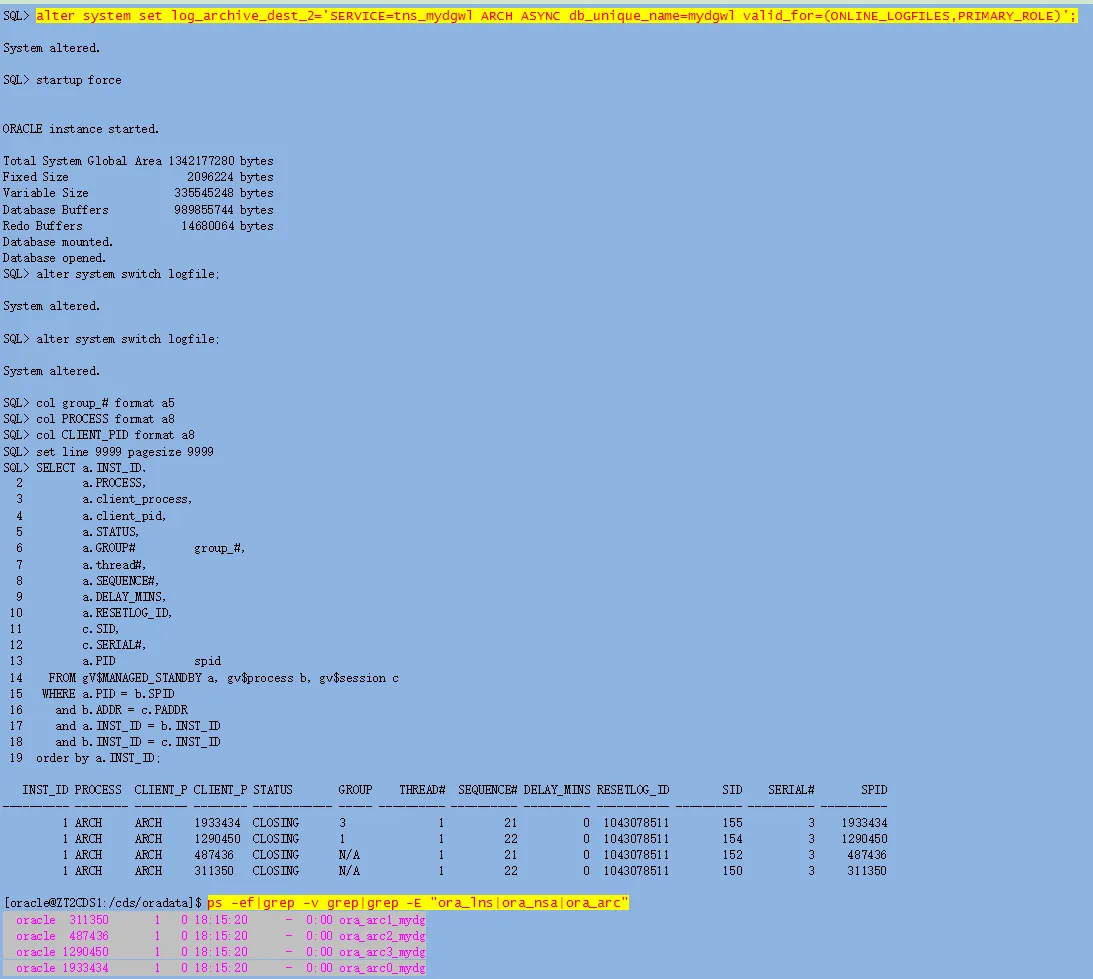Click the GROUP column header
This screenshot has width=1093, height=979.
[356, 790]
